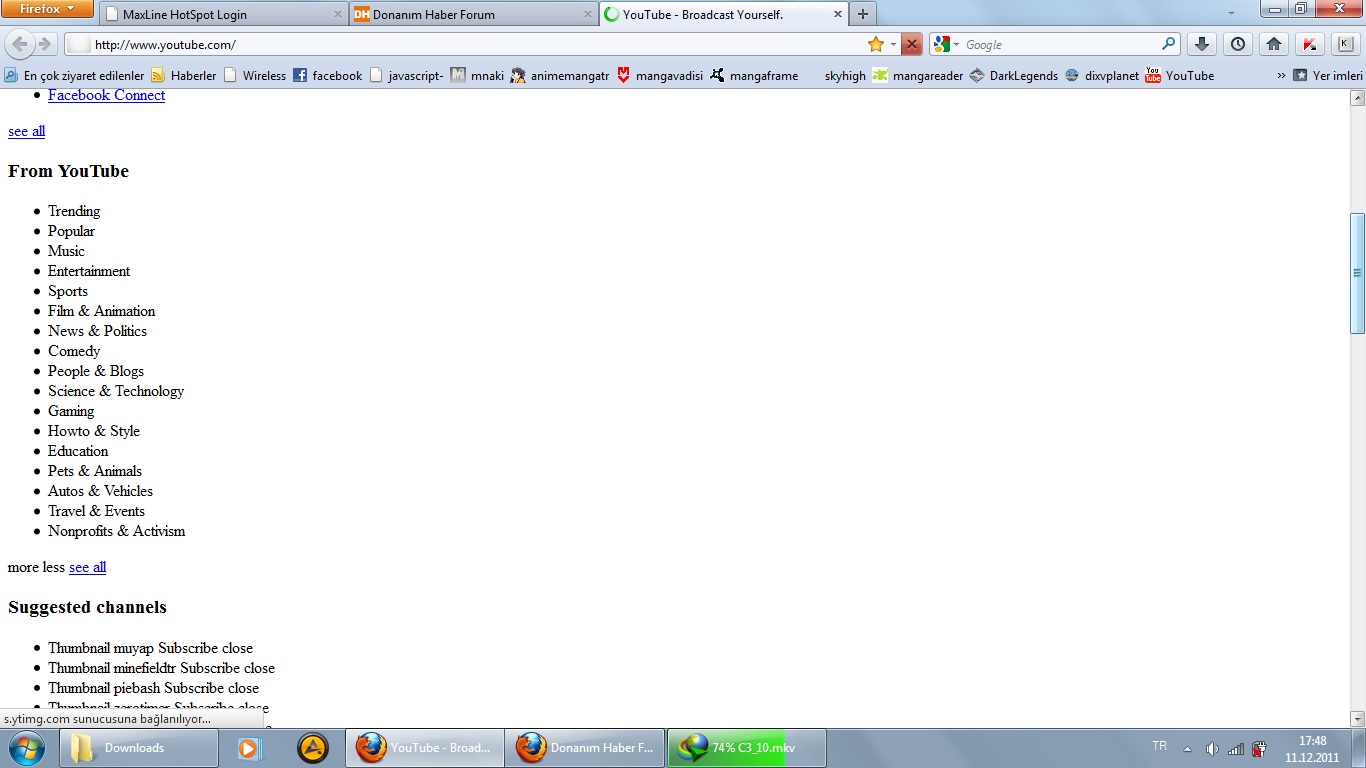Click the URL address field
This screenshot has height=768, width=1366.
pyautogui.click(x=478, y=44)
